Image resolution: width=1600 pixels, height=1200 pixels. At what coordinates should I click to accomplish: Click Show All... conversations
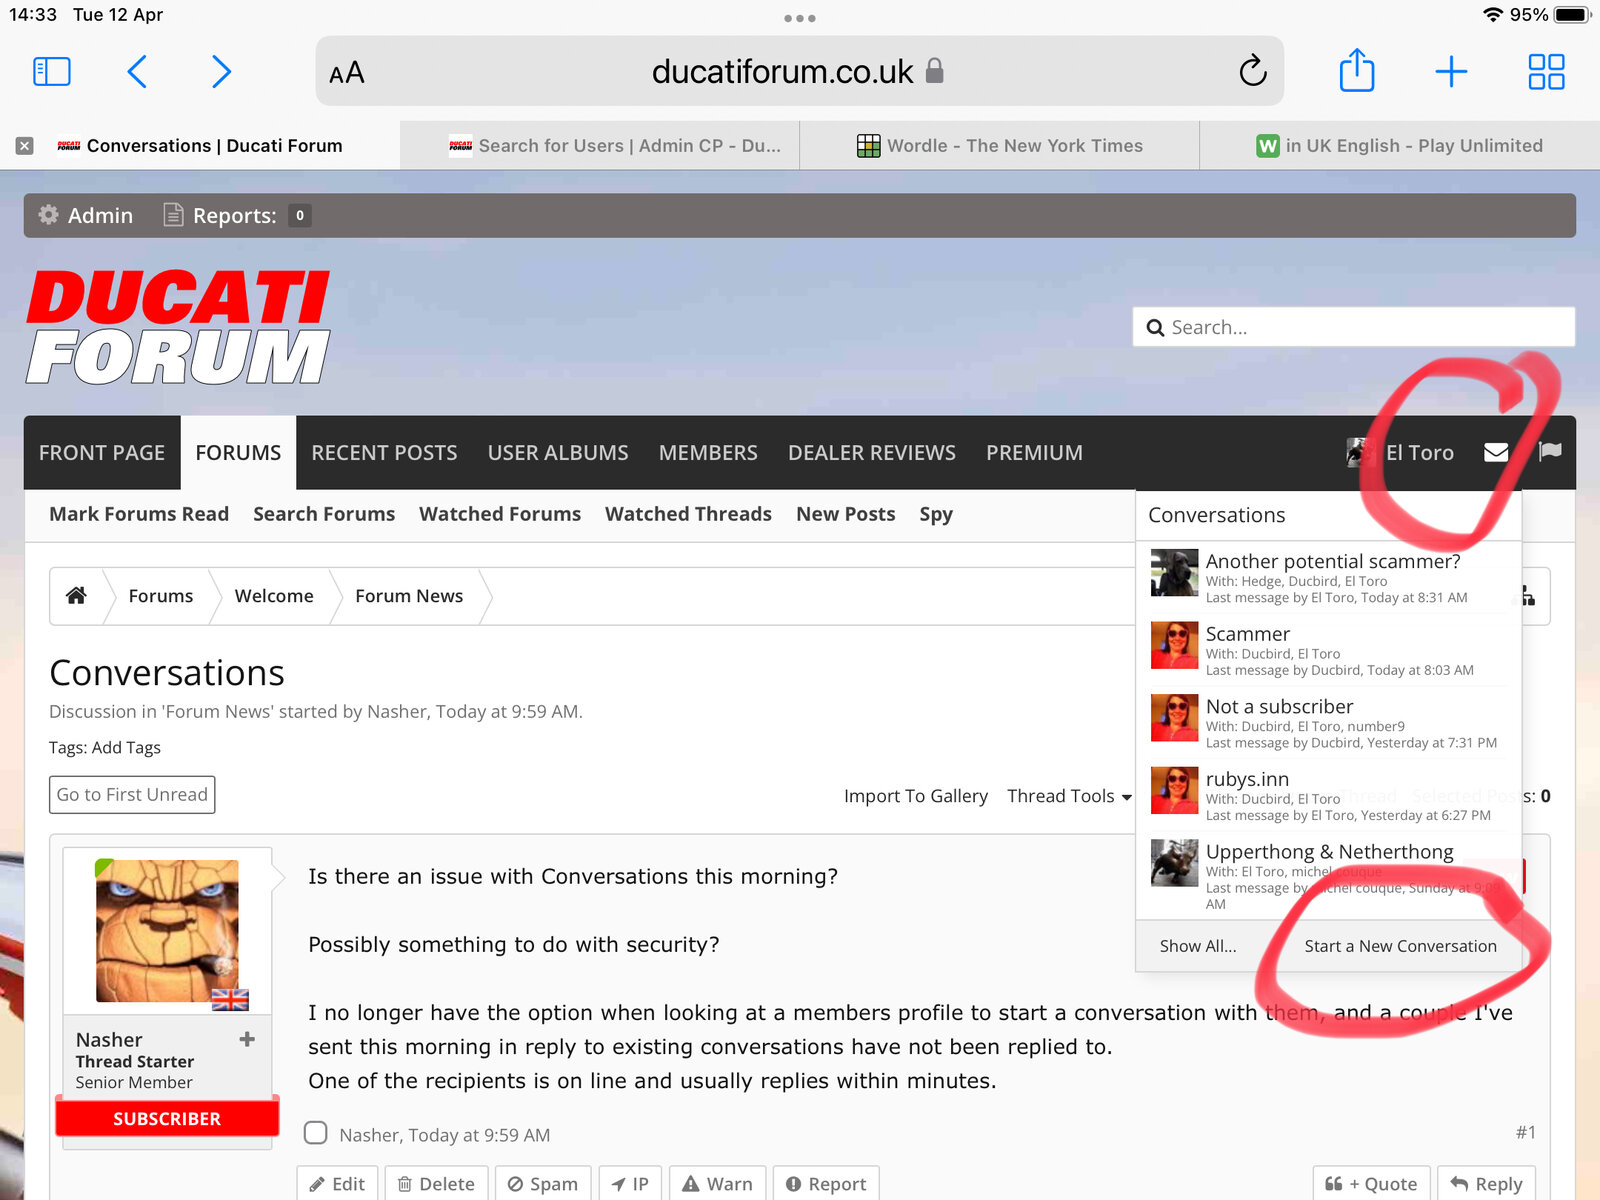click(x=1198, y=946)
